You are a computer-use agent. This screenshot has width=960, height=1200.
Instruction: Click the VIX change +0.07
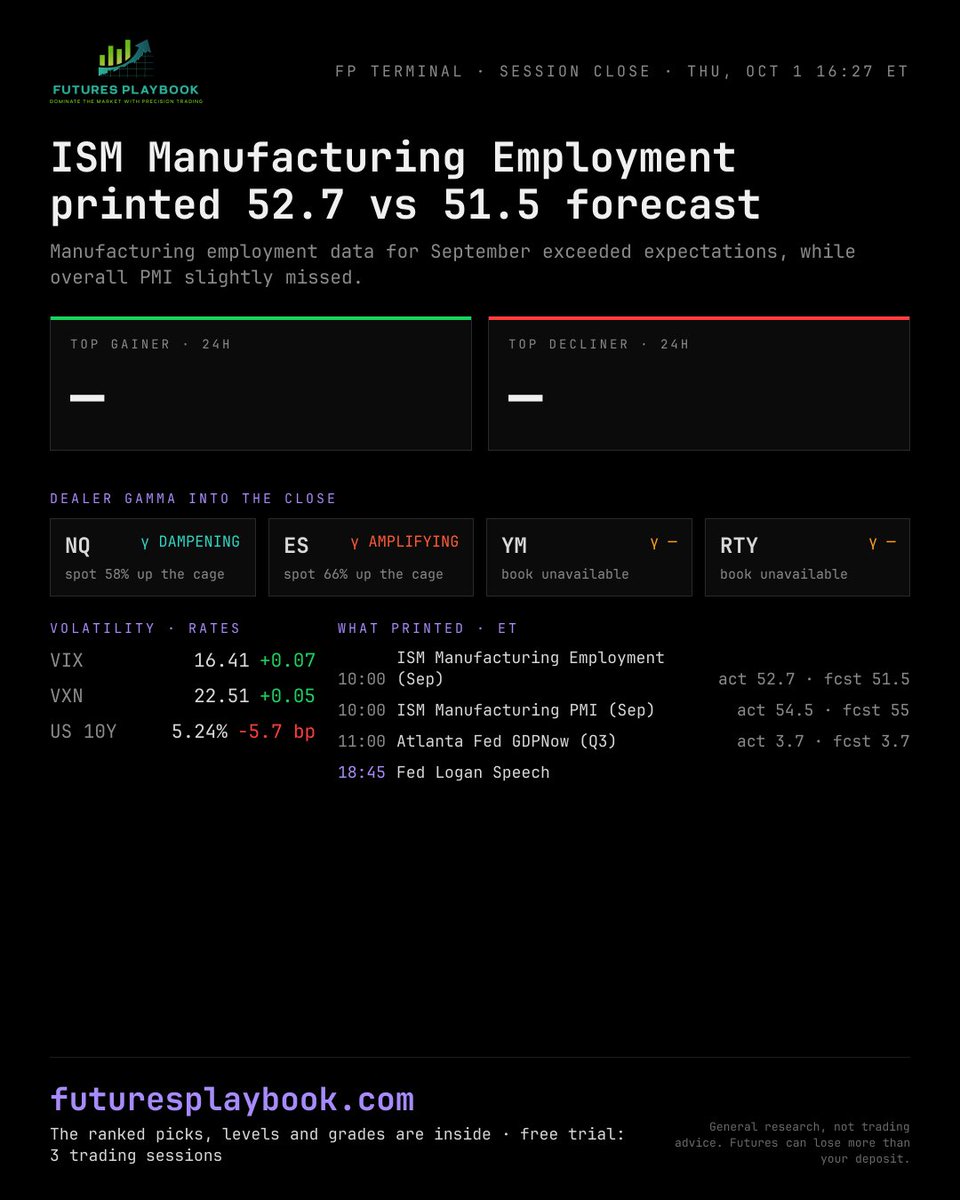287,660
